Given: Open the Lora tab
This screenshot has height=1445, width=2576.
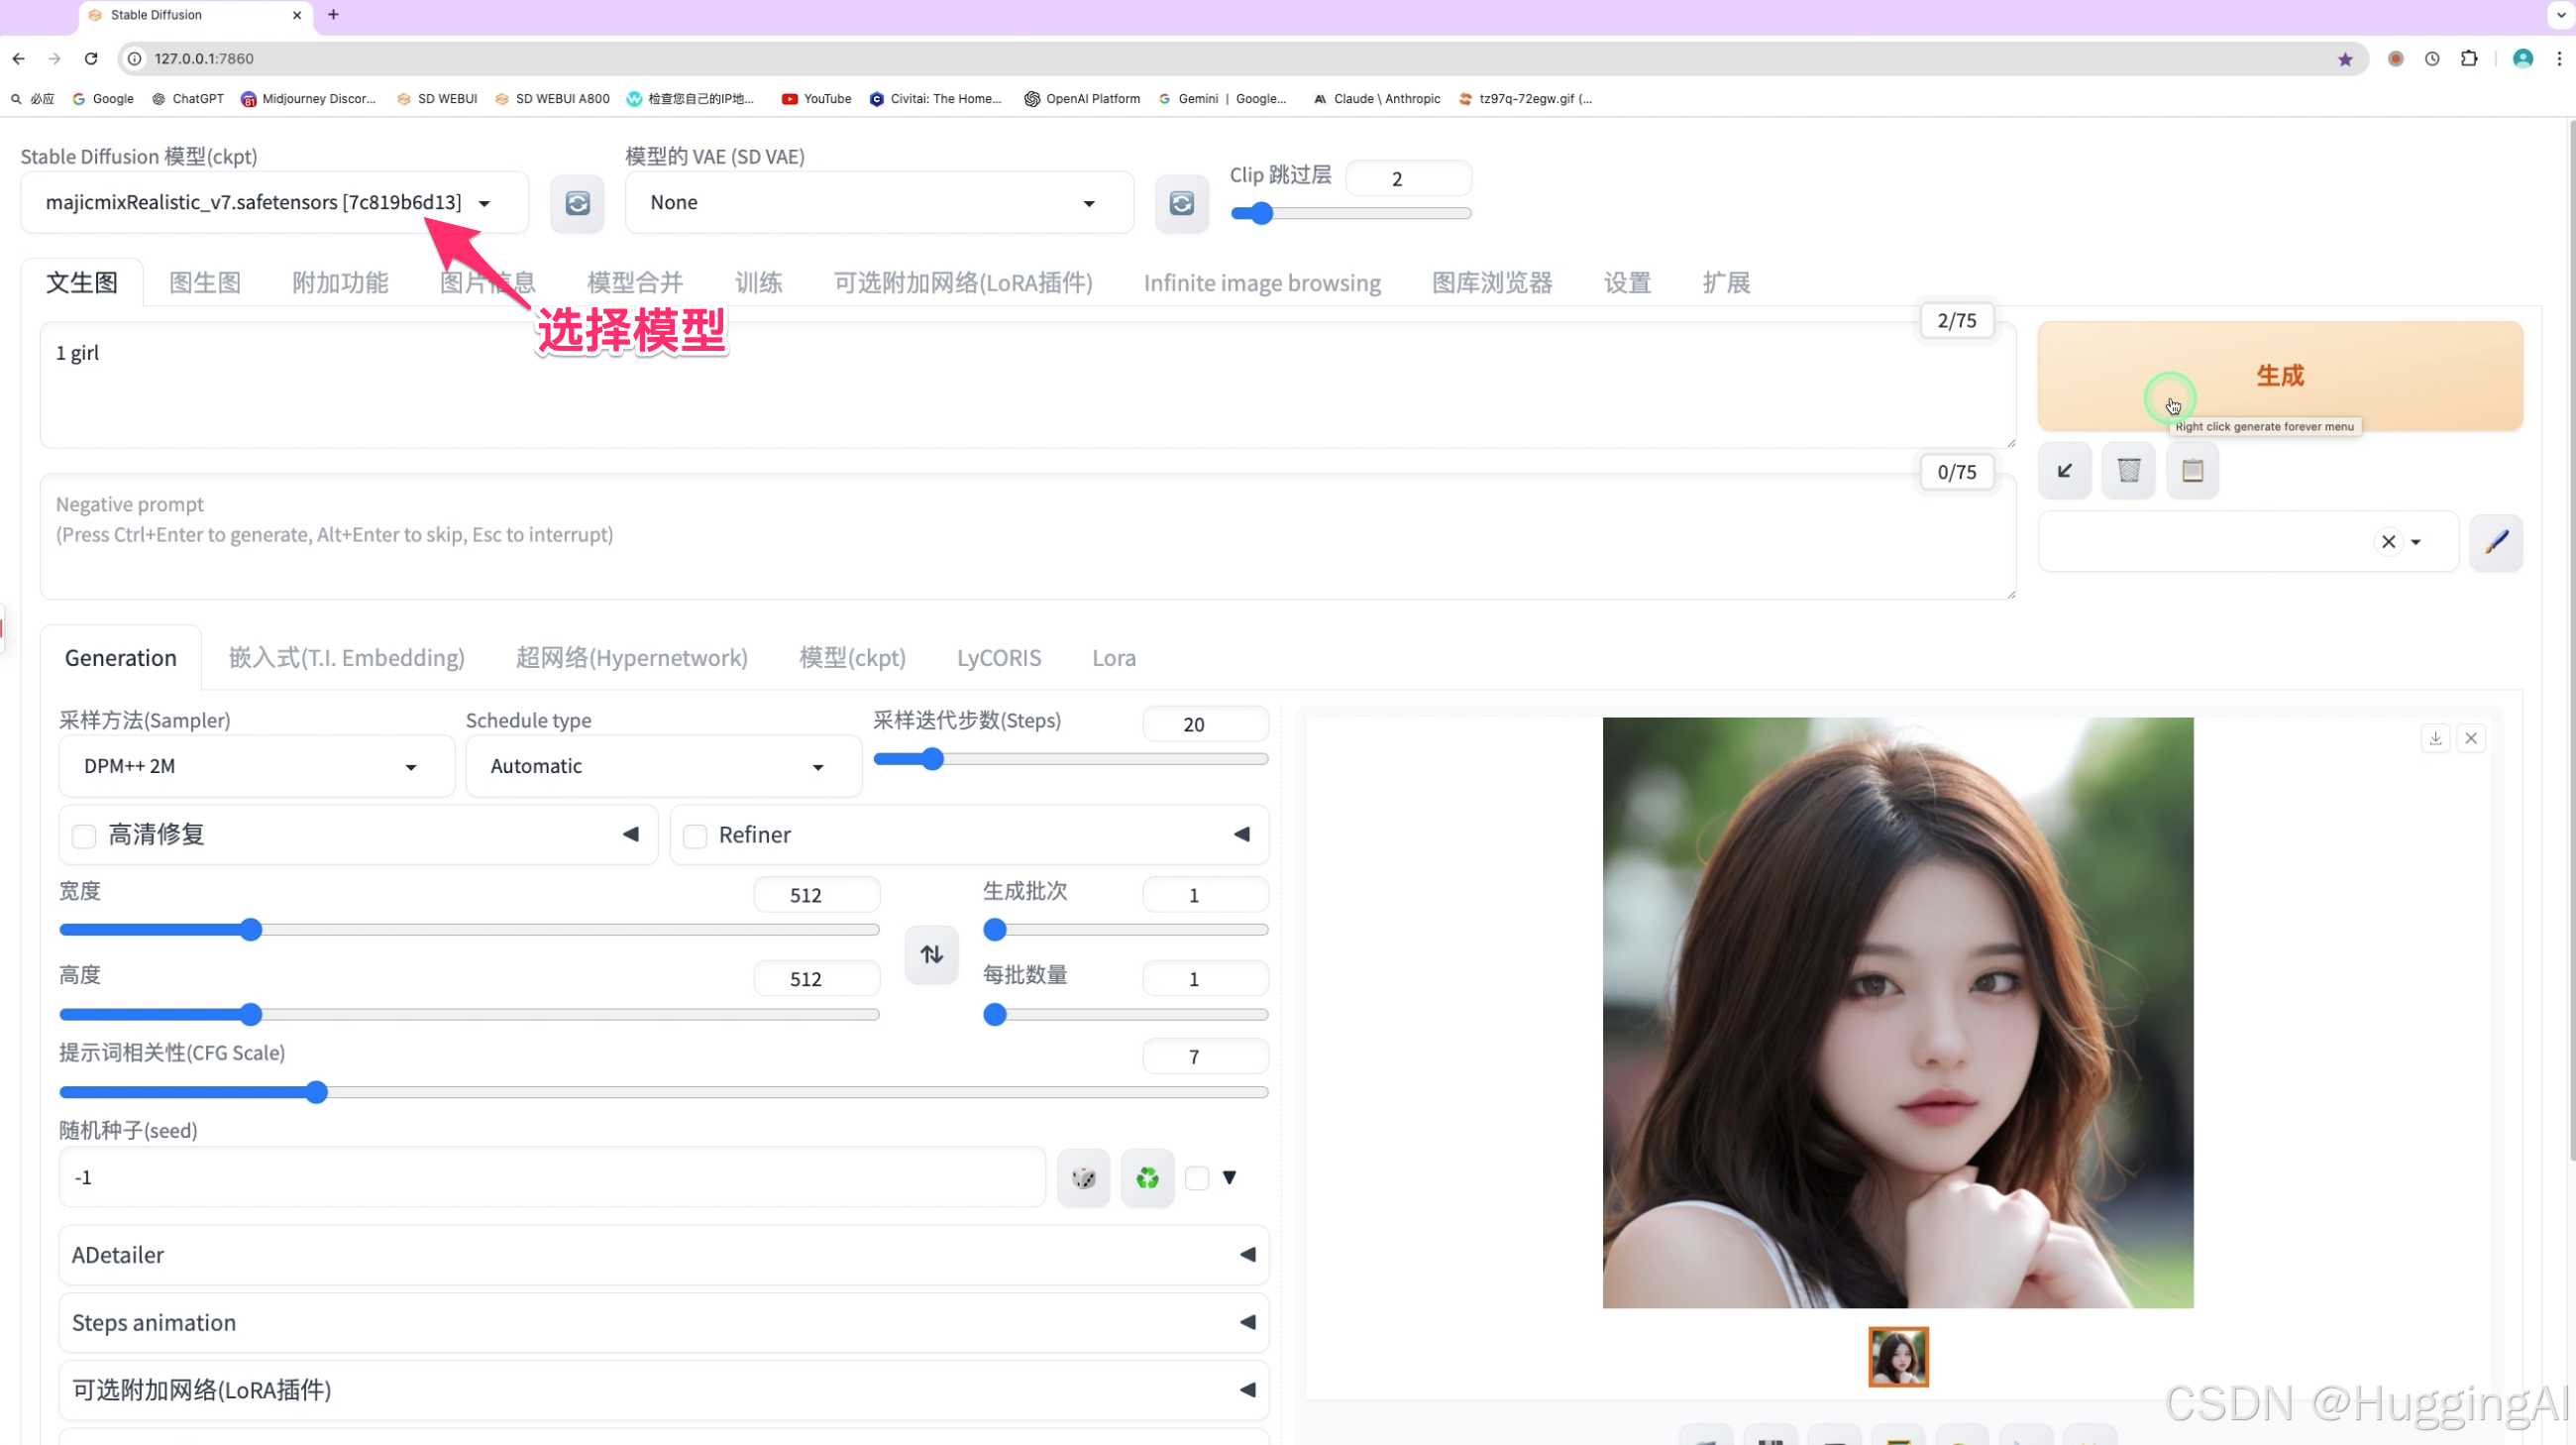Looking at the screenshot, I should 1113,658.
